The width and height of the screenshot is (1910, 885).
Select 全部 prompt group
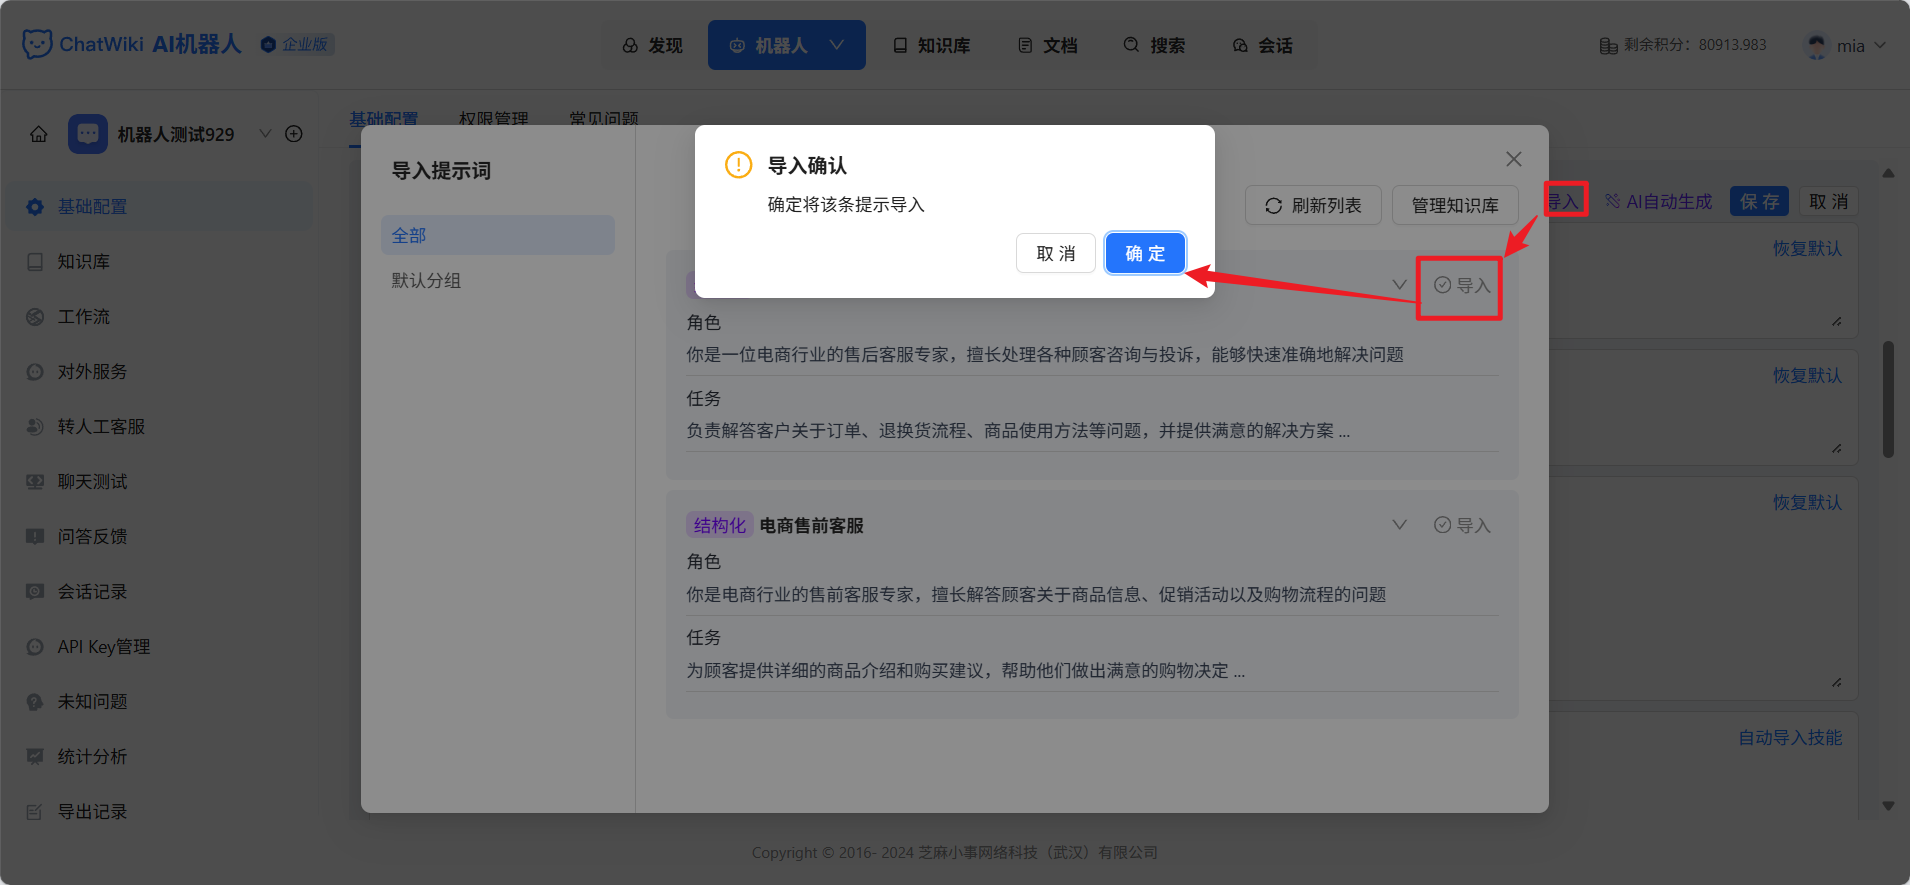pos(498,235)
